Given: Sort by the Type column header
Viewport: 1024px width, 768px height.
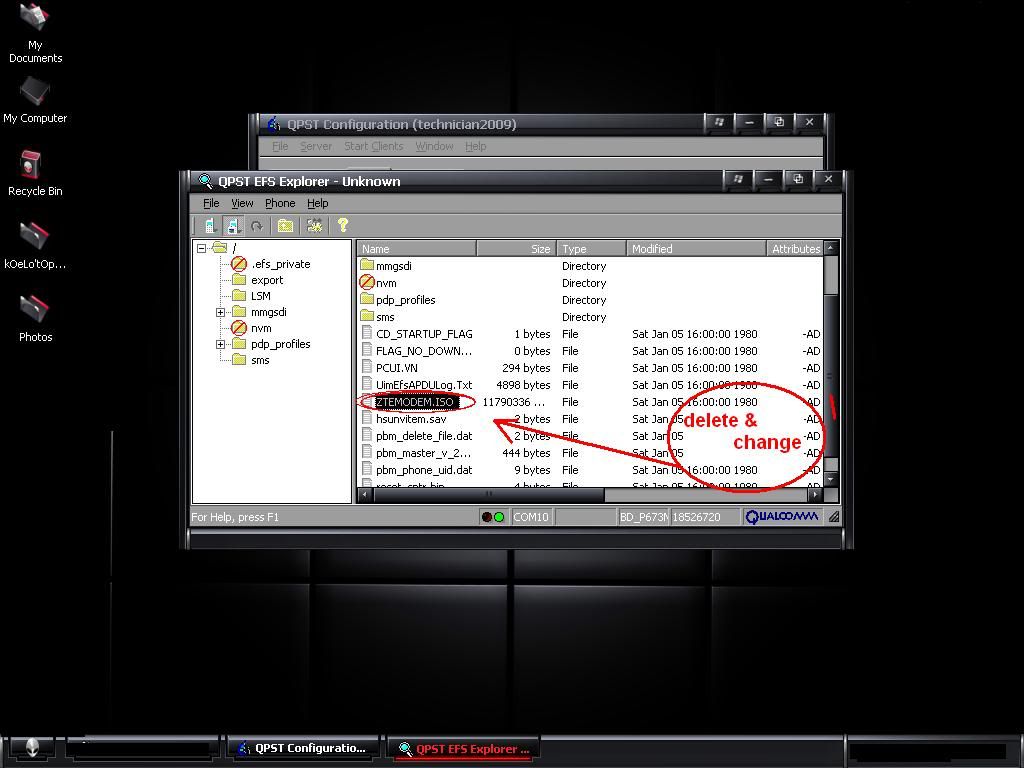Looking at the screenshot, I should (x=592, y=249).
